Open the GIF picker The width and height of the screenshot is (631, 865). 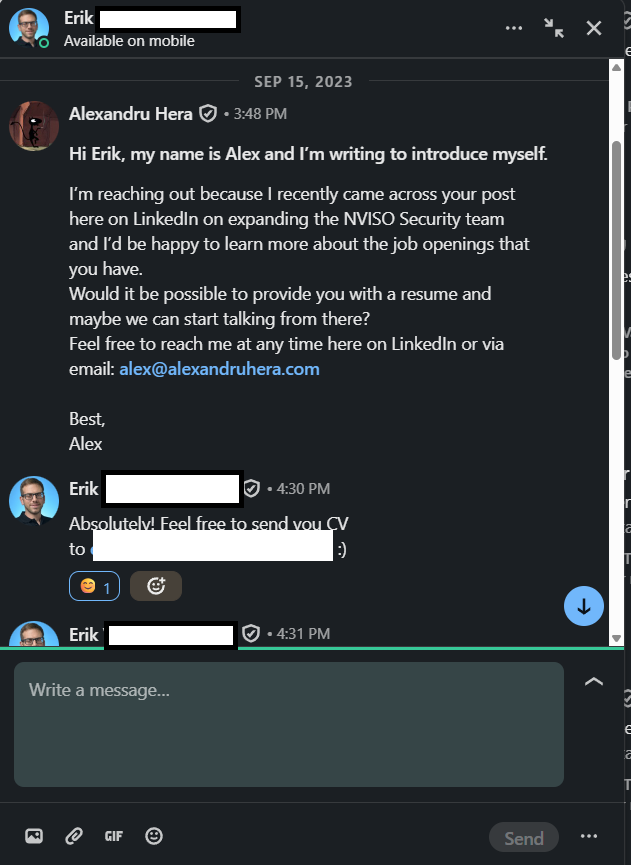pos(114,836)
